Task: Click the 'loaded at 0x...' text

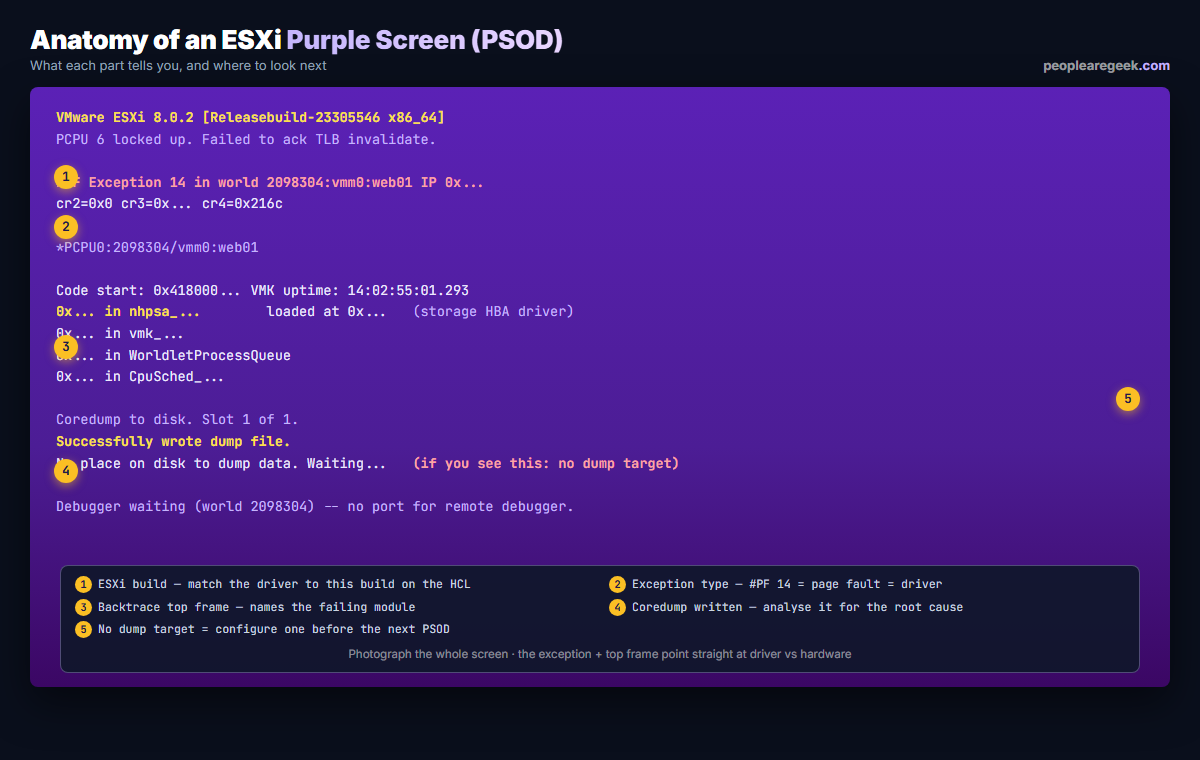Action: click(326, 312)
